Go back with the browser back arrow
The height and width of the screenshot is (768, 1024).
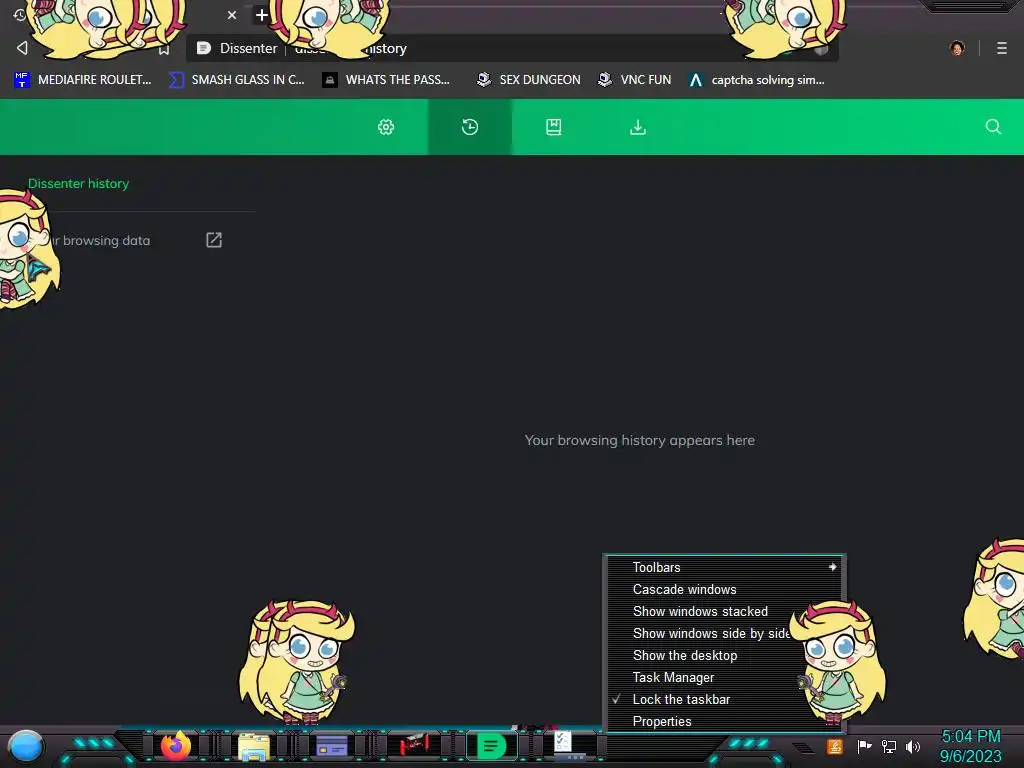[22, 48]
